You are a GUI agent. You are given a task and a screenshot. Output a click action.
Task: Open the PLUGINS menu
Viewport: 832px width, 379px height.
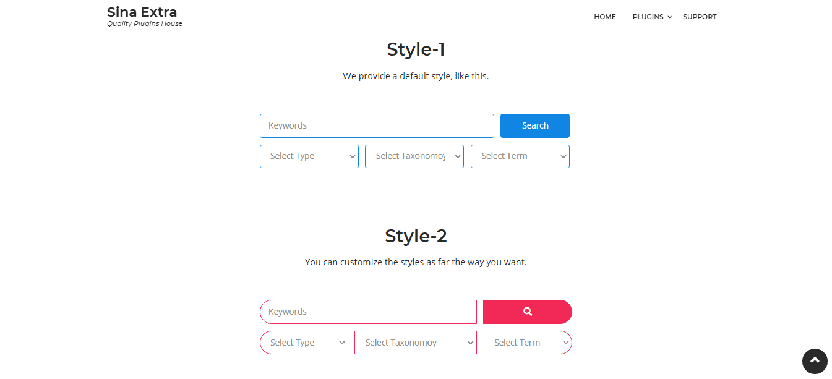[648, 17]
